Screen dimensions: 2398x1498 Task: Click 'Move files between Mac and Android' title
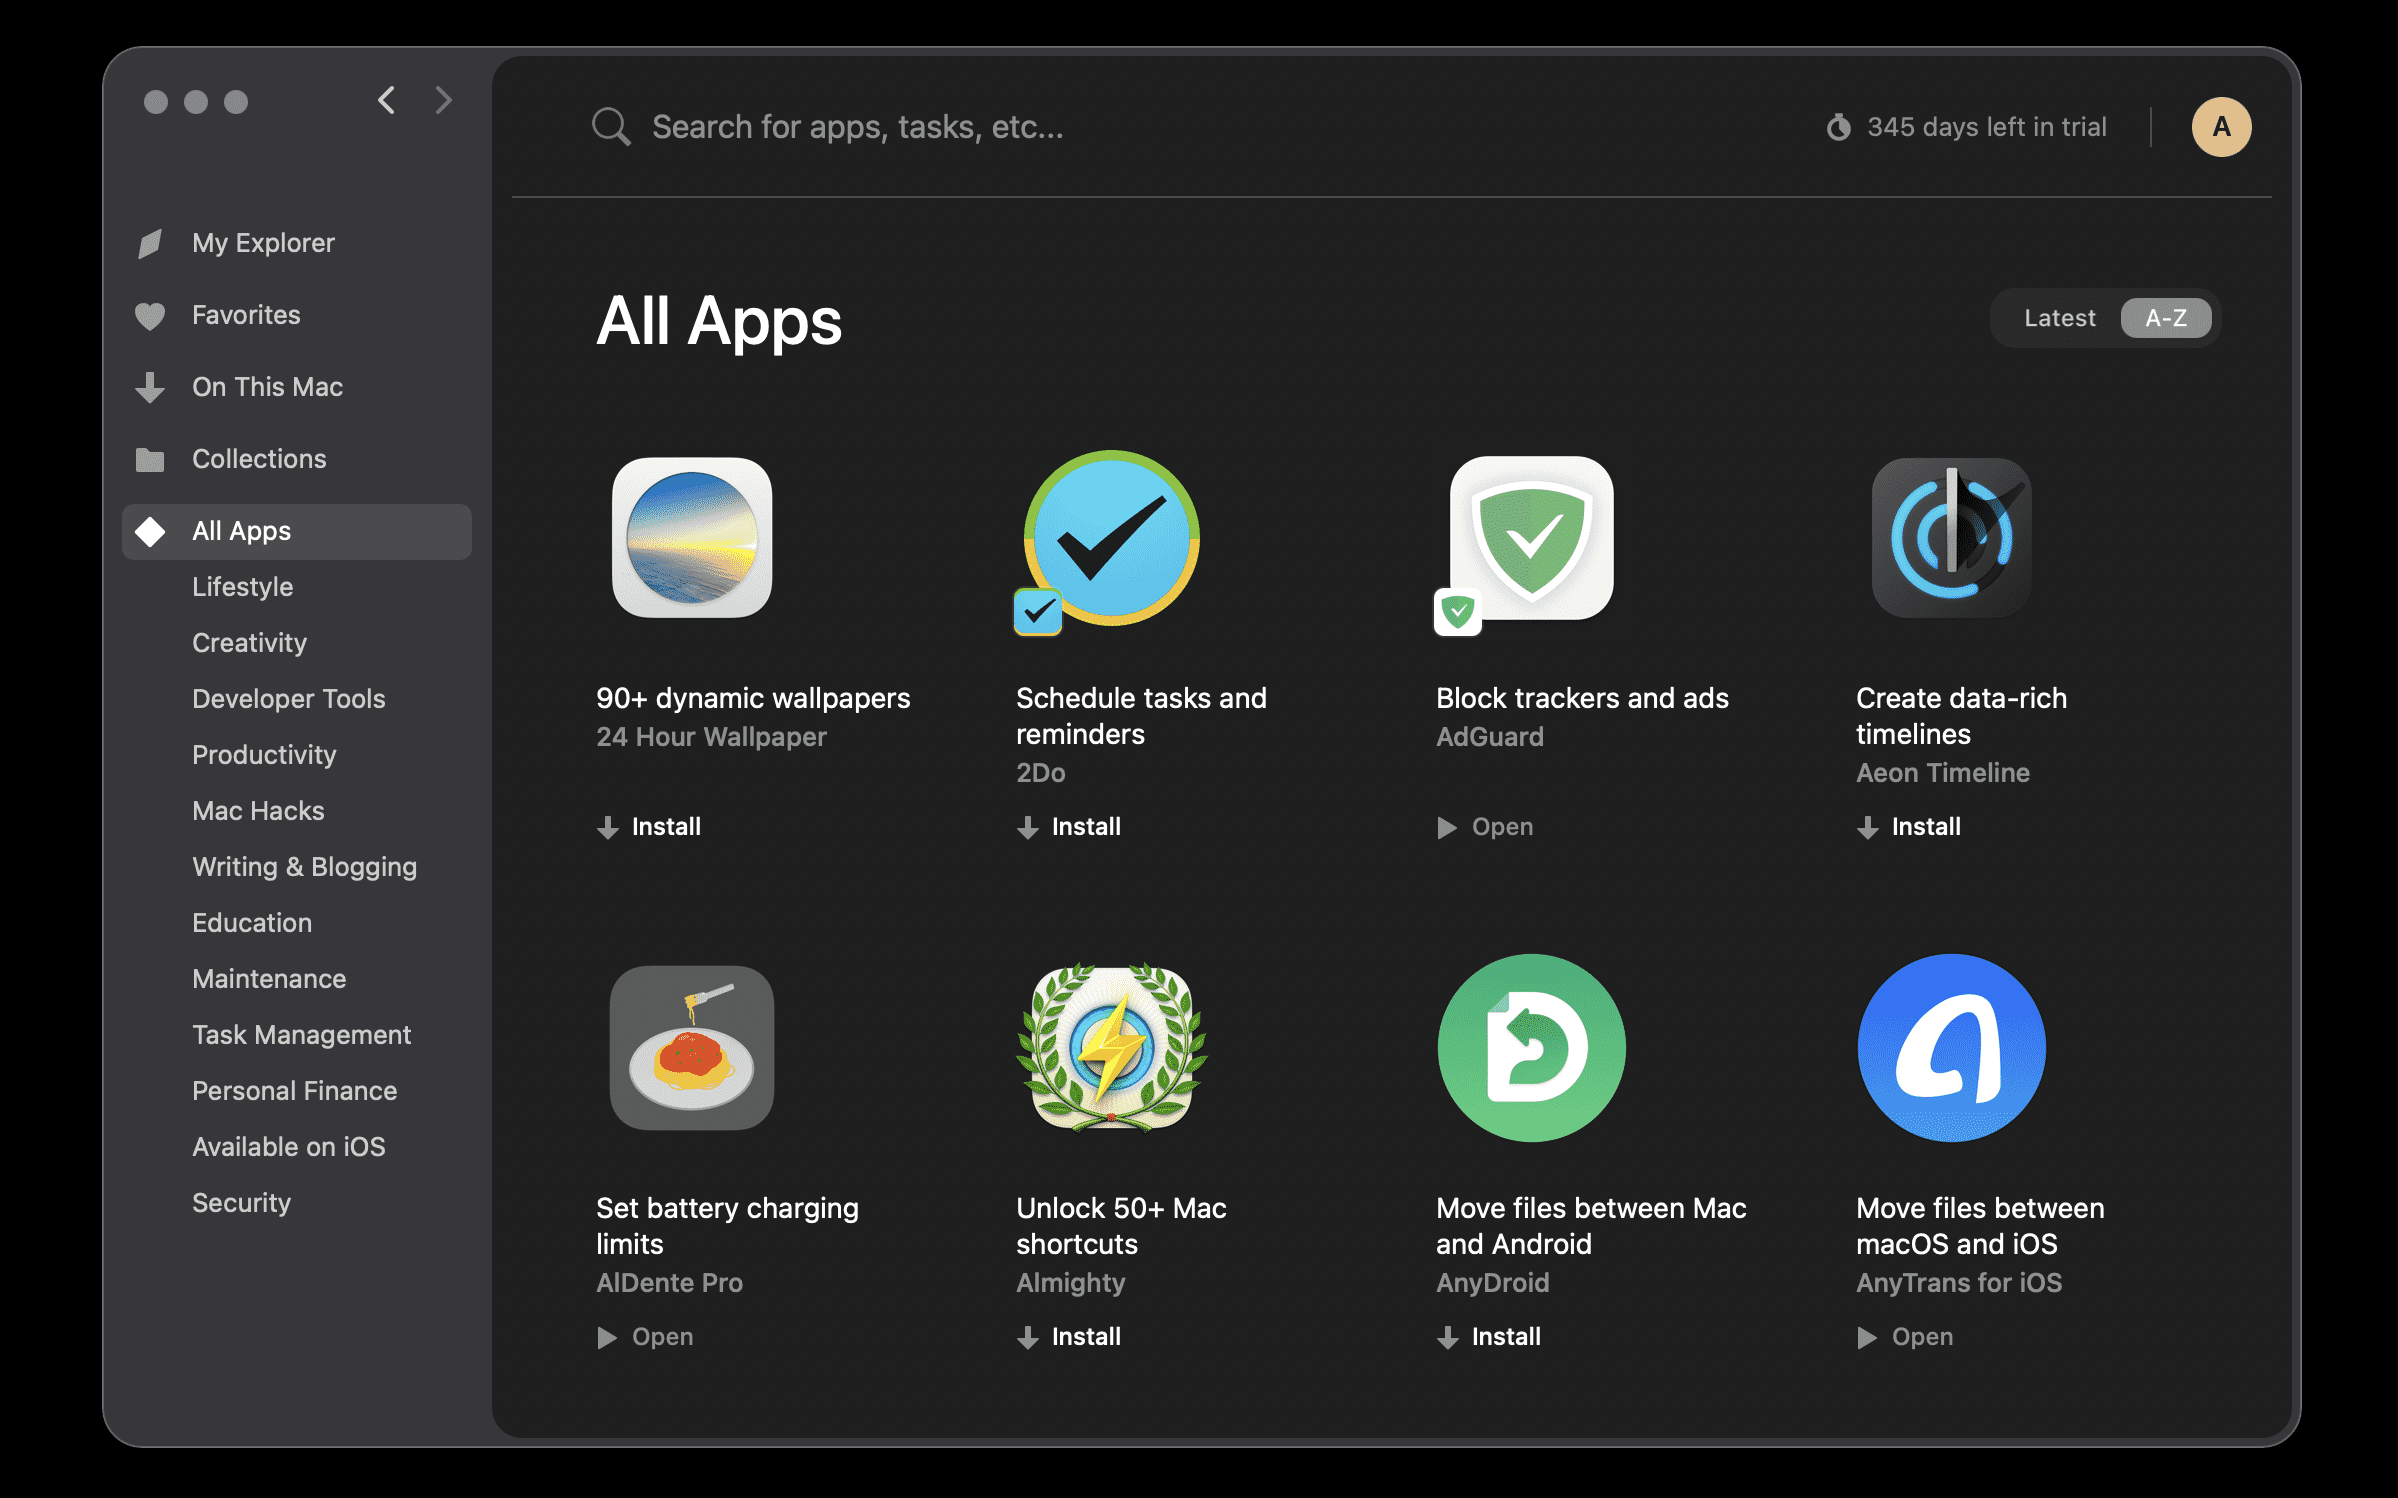pos(1591,1226)
